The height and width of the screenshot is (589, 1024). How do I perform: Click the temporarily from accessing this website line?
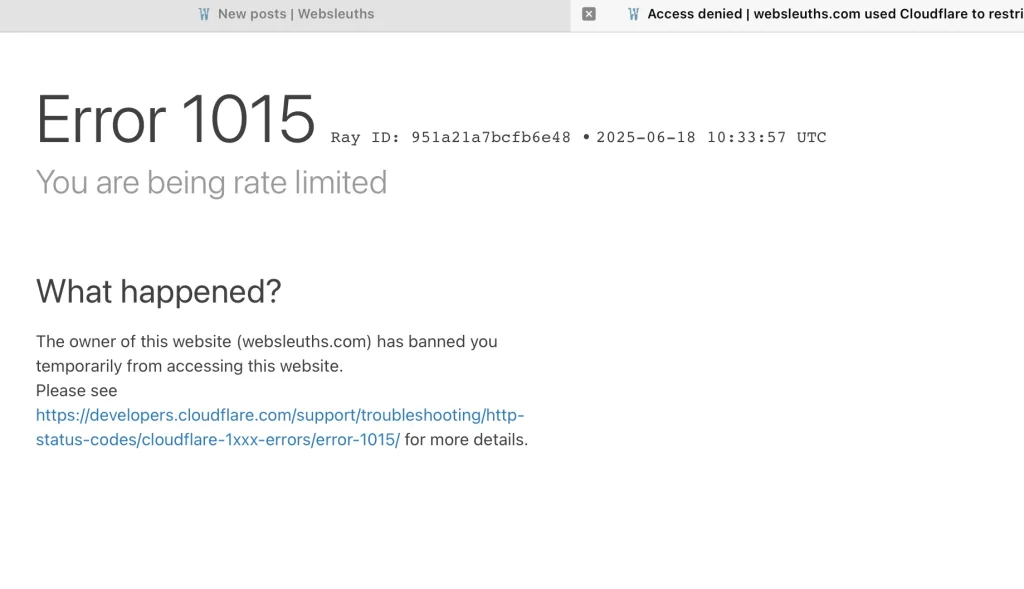click(189, 366)
